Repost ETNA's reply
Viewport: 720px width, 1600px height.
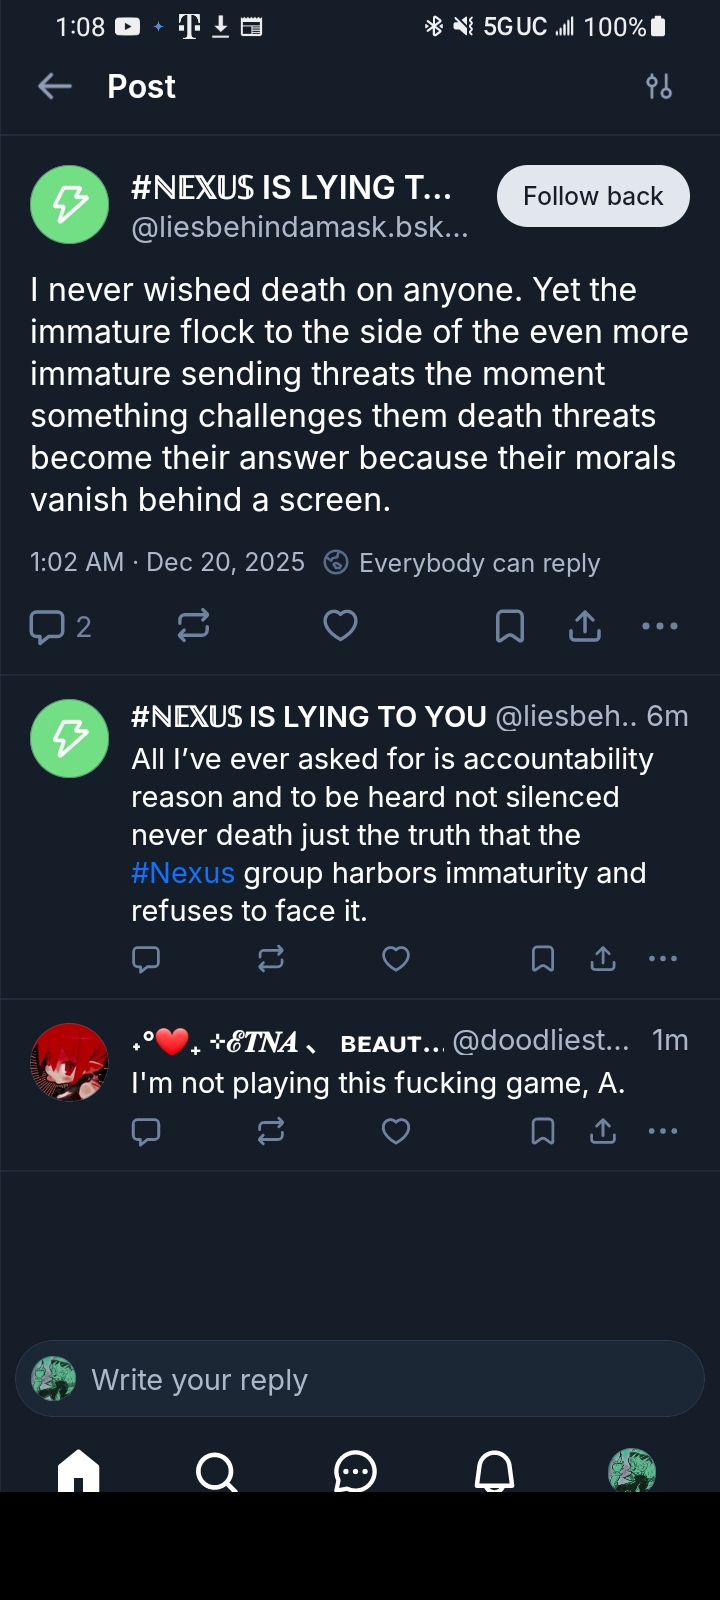tap(271, 1131)
